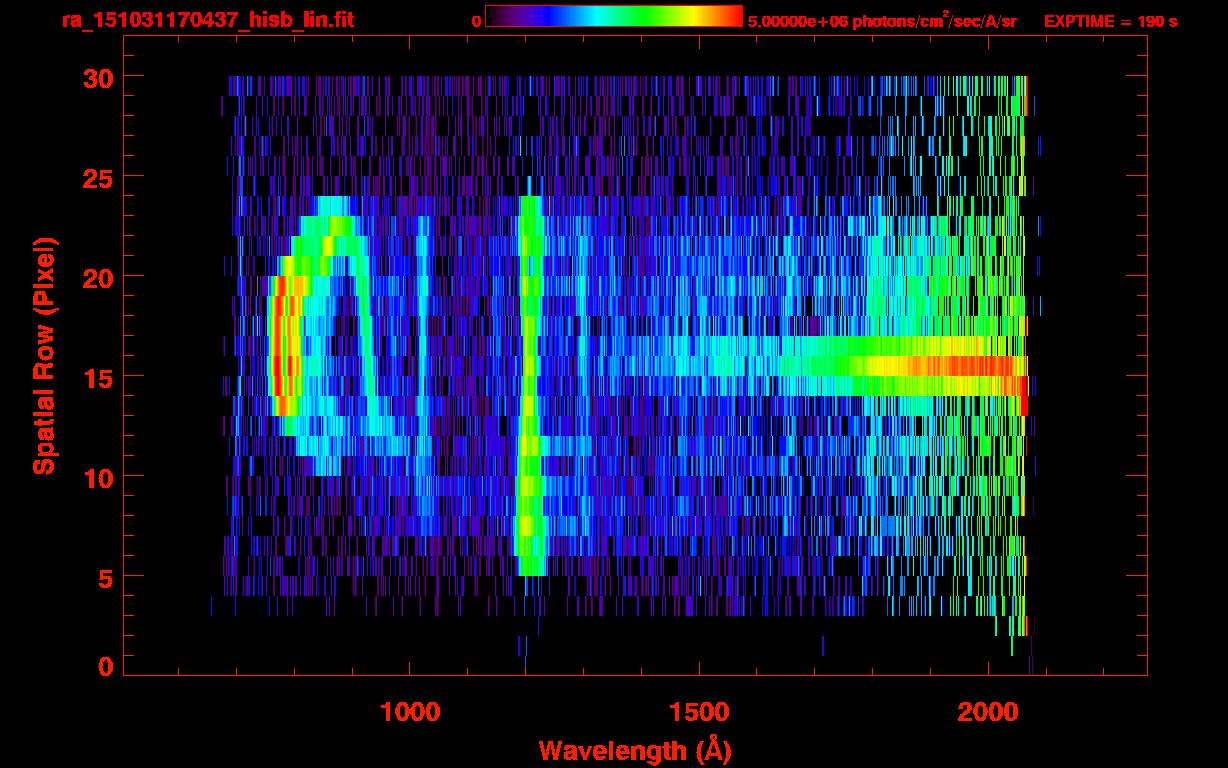The image size is (1228, 768).
Task: Click the bright horizontal streak at row 15 near 2000 Å
Action: [x=940, y=366]
